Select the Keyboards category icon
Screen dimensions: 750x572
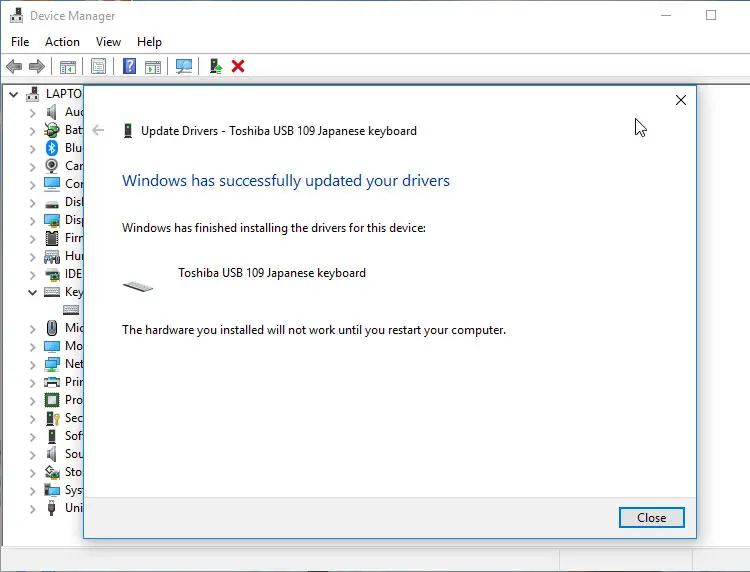[x=52, y=292]
